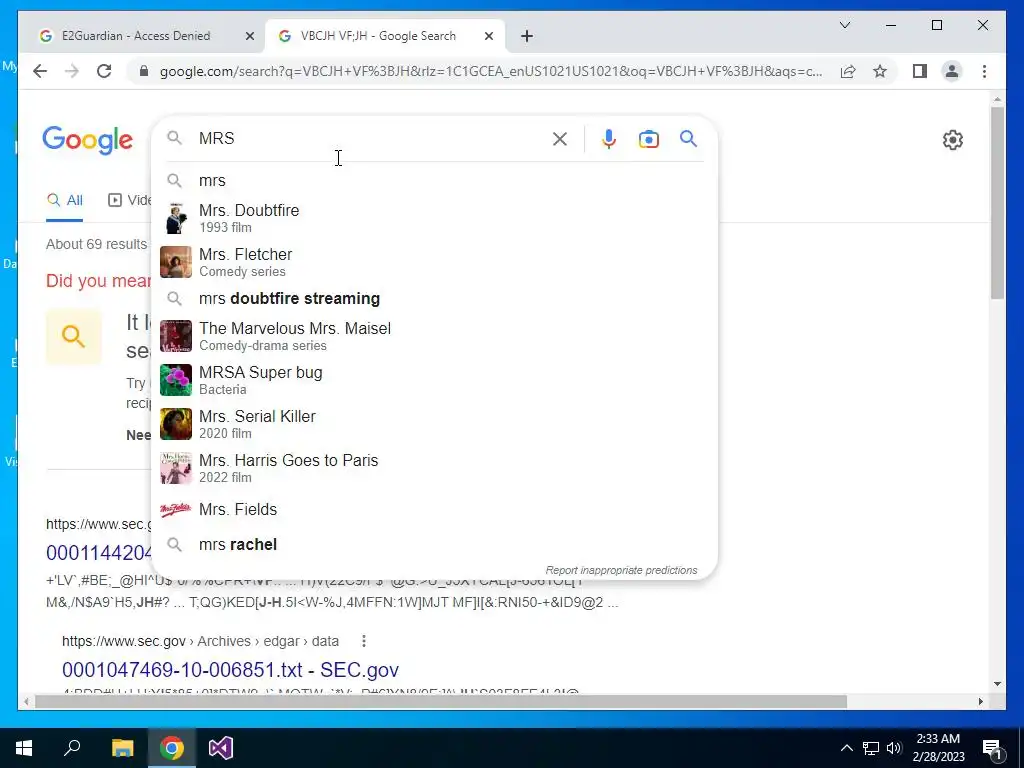This screenshot has height=768, width=1024.
Task: Open Google Lens camera image search
Action: pos(648,139)
